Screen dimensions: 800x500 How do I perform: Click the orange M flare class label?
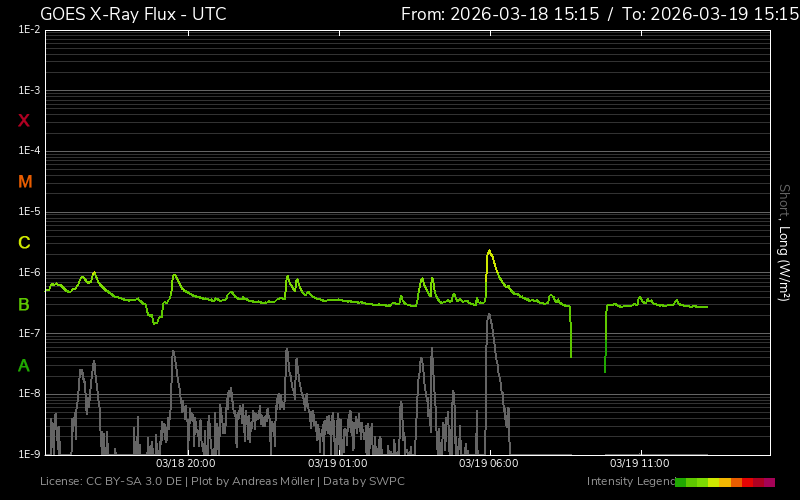coord(25,182)
